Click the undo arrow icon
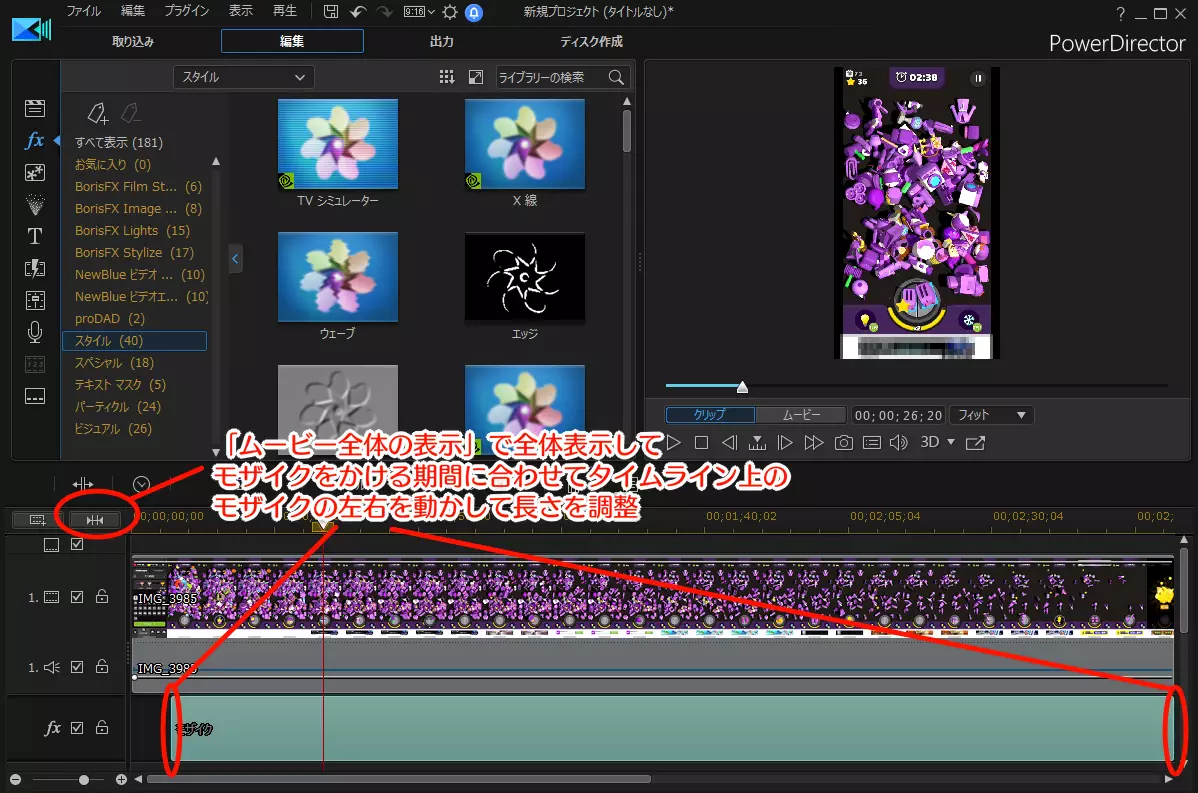Image resolution: width=1198 pixels, height=793 pixels. [x=358, y=12]
